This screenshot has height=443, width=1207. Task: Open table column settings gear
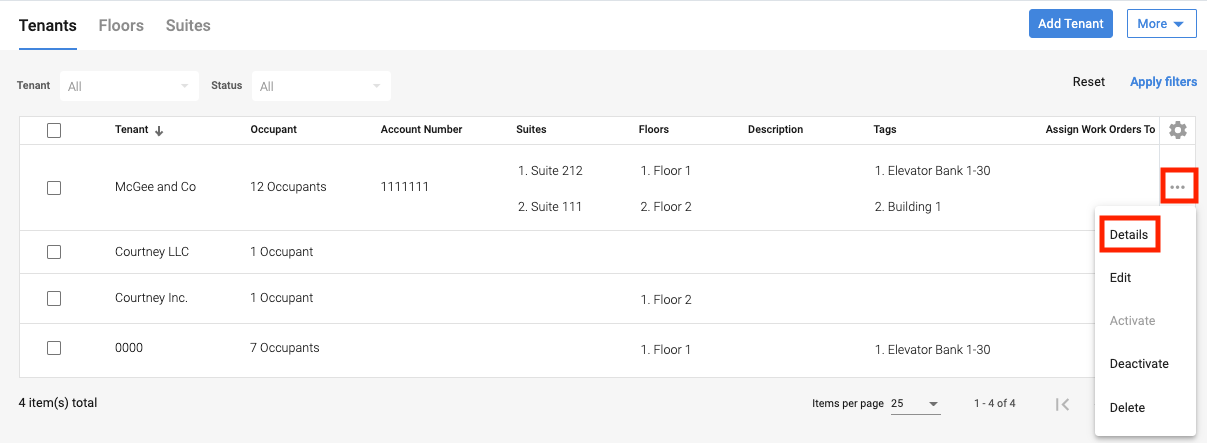[1177, 130]
